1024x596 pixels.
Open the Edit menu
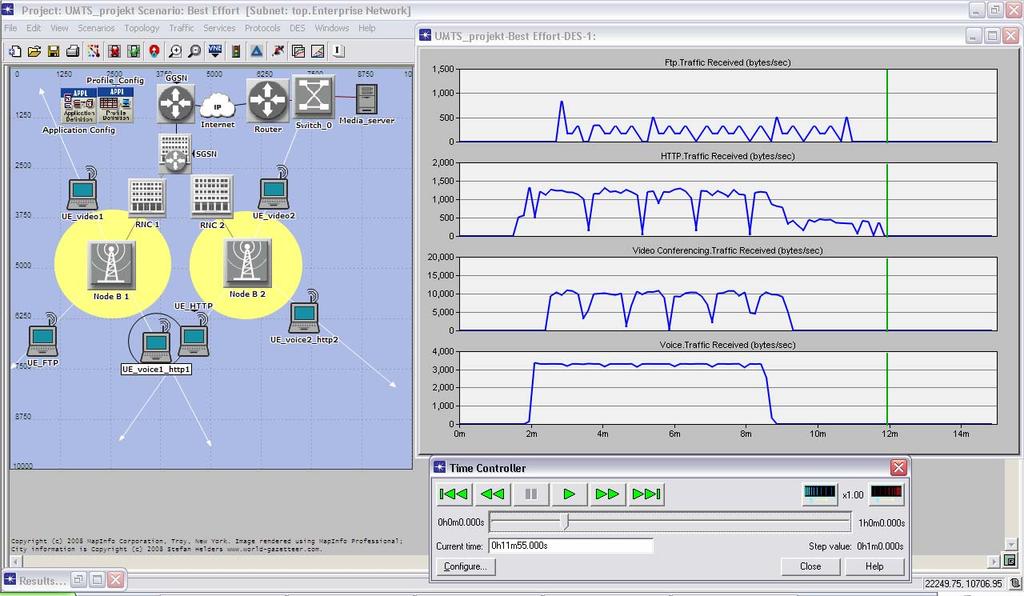point(33,28)
